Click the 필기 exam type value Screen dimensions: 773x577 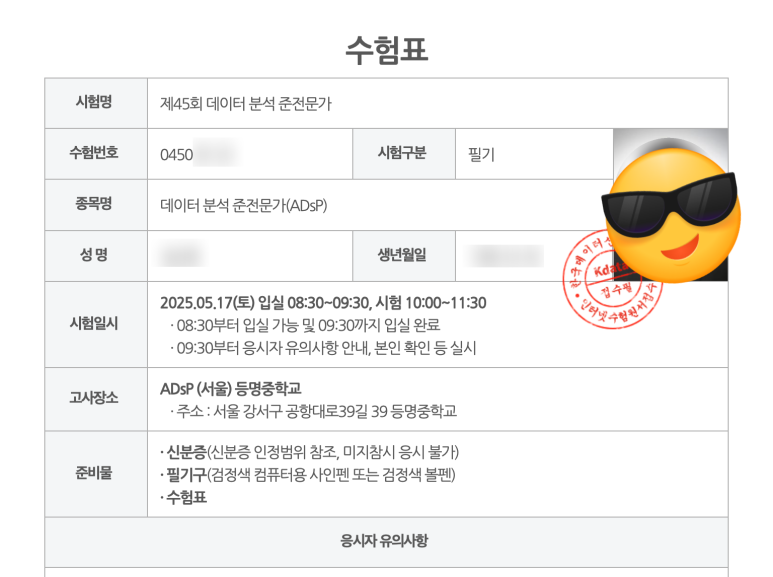pyautogui.click(x=481, y=155)
